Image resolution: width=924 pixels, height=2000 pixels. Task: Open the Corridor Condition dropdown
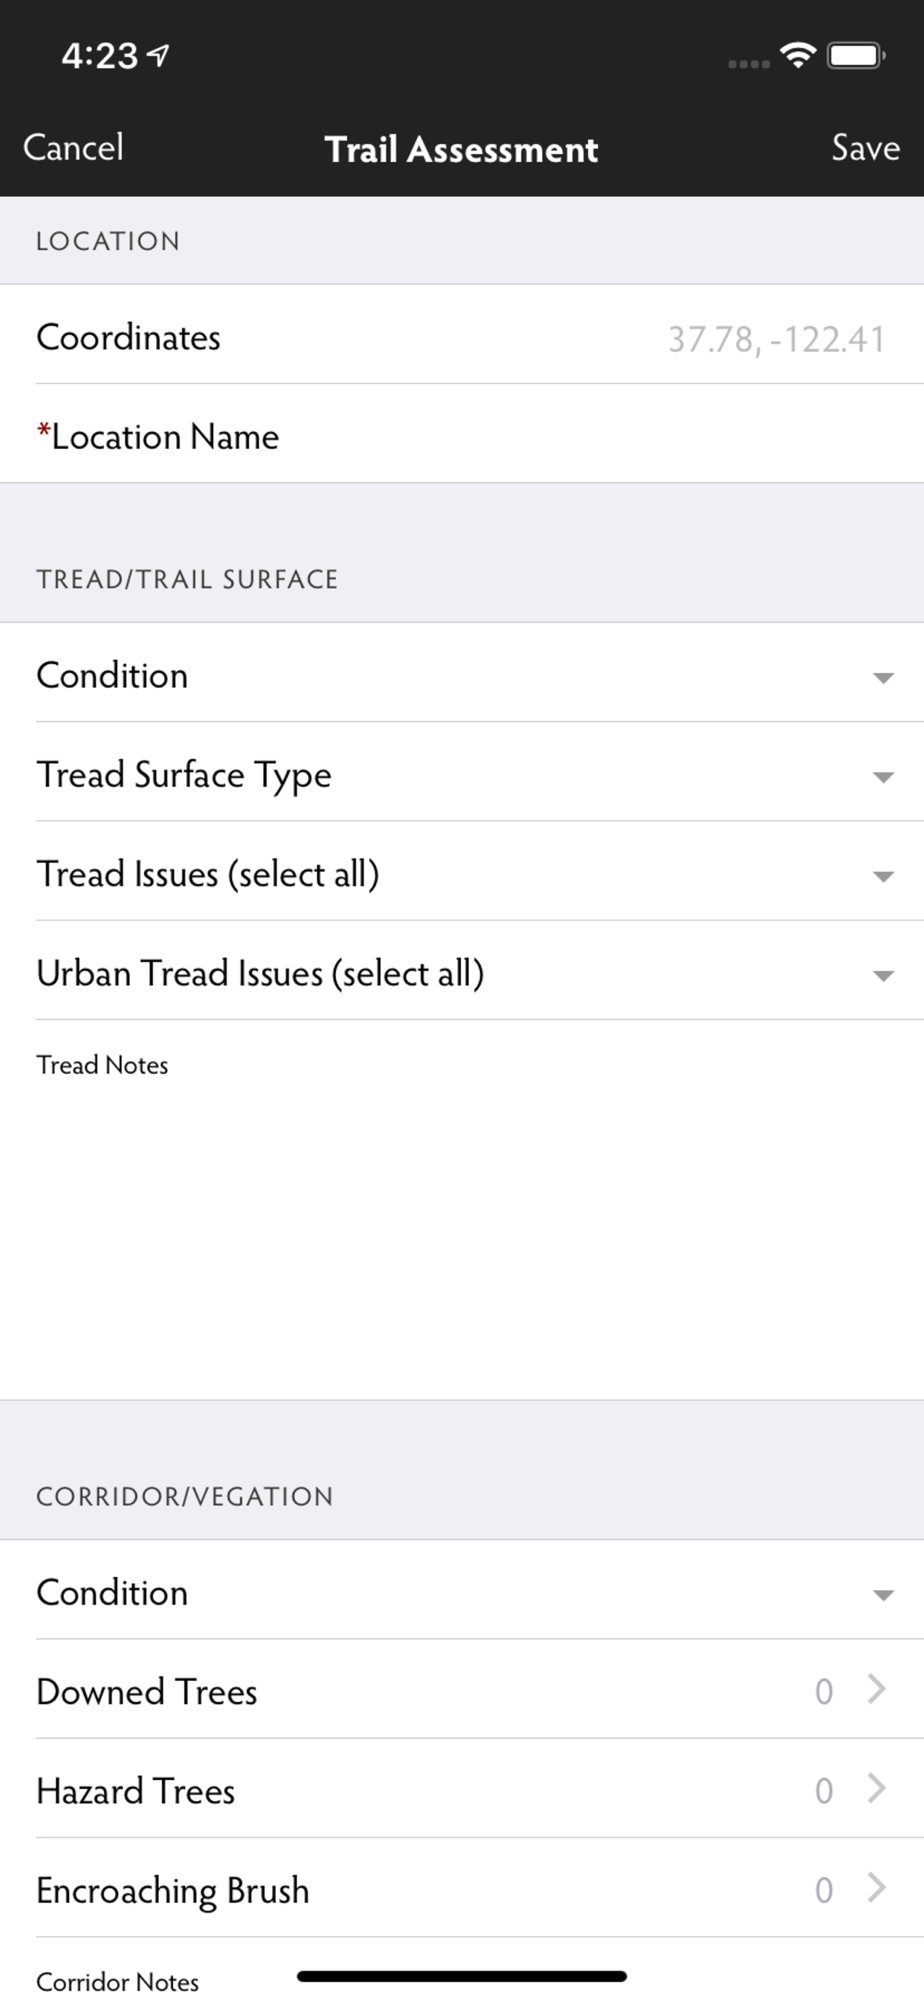coord(882,1594)
